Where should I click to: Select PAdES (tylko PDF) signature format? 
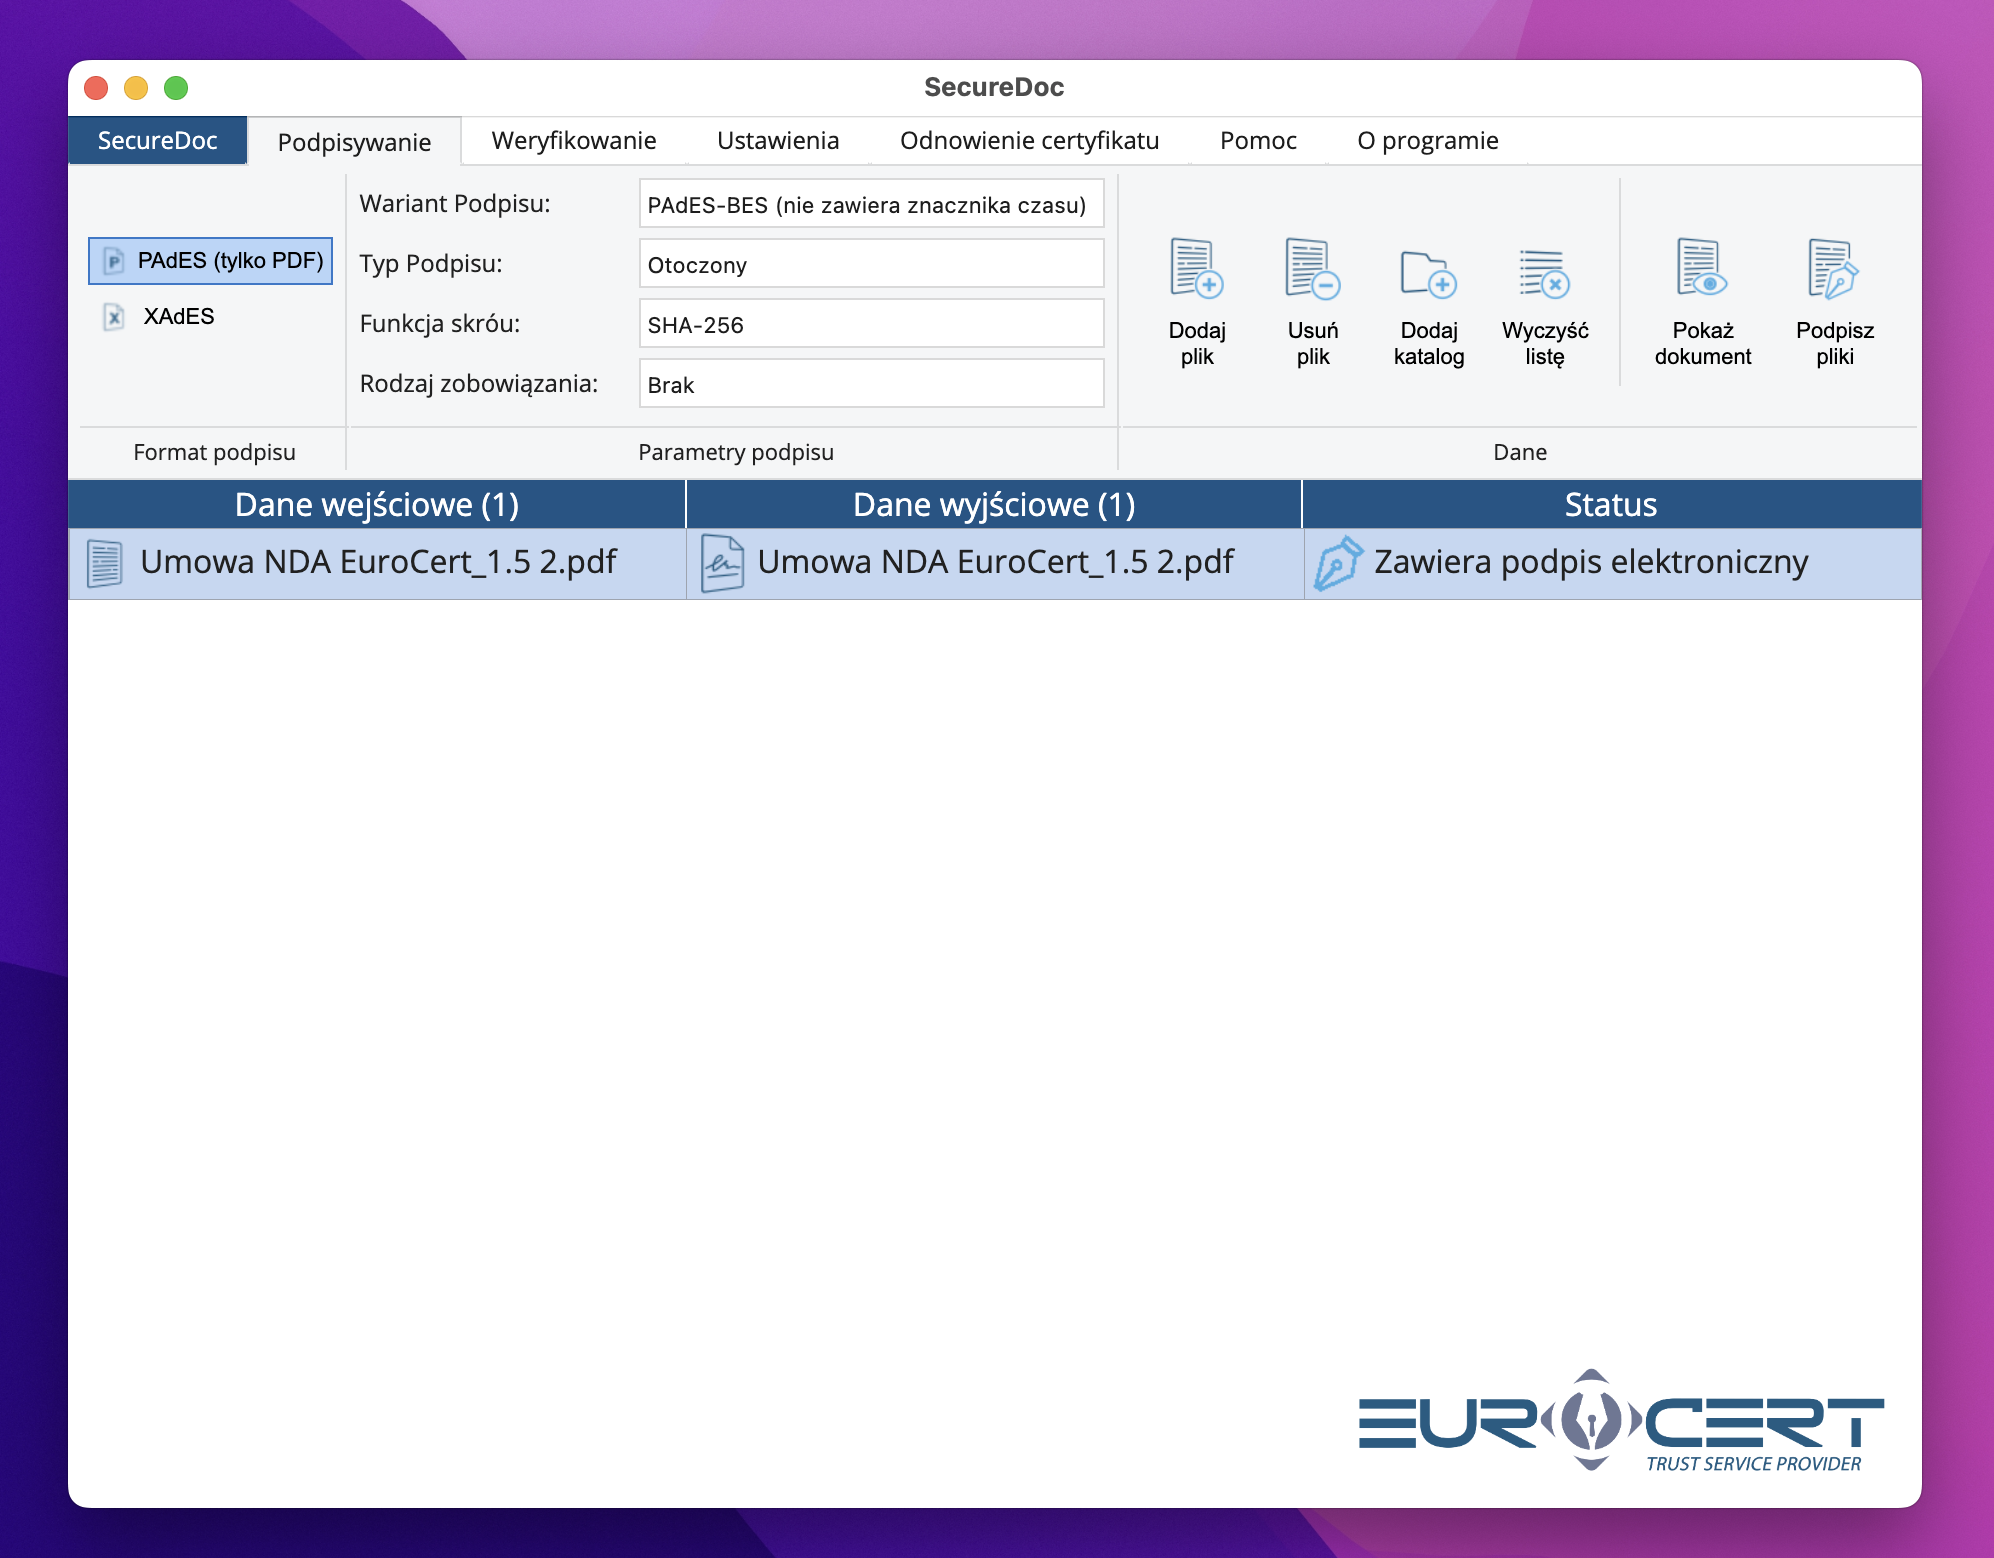[211, 261]
